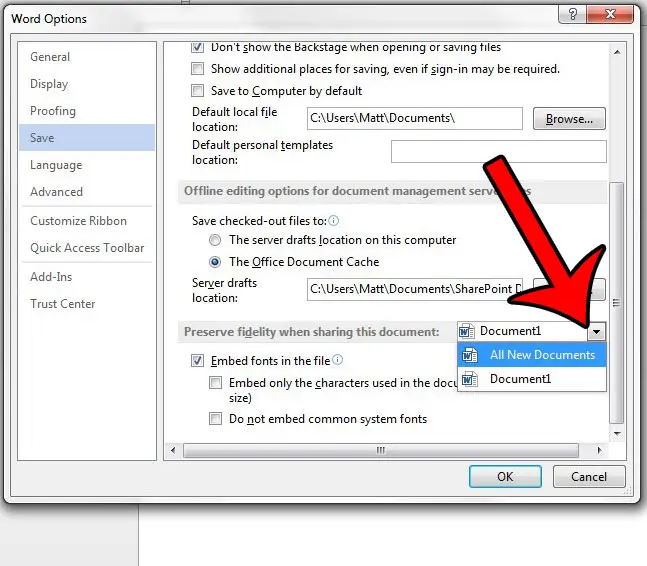Open the General options category

click(x=50, y=57)
